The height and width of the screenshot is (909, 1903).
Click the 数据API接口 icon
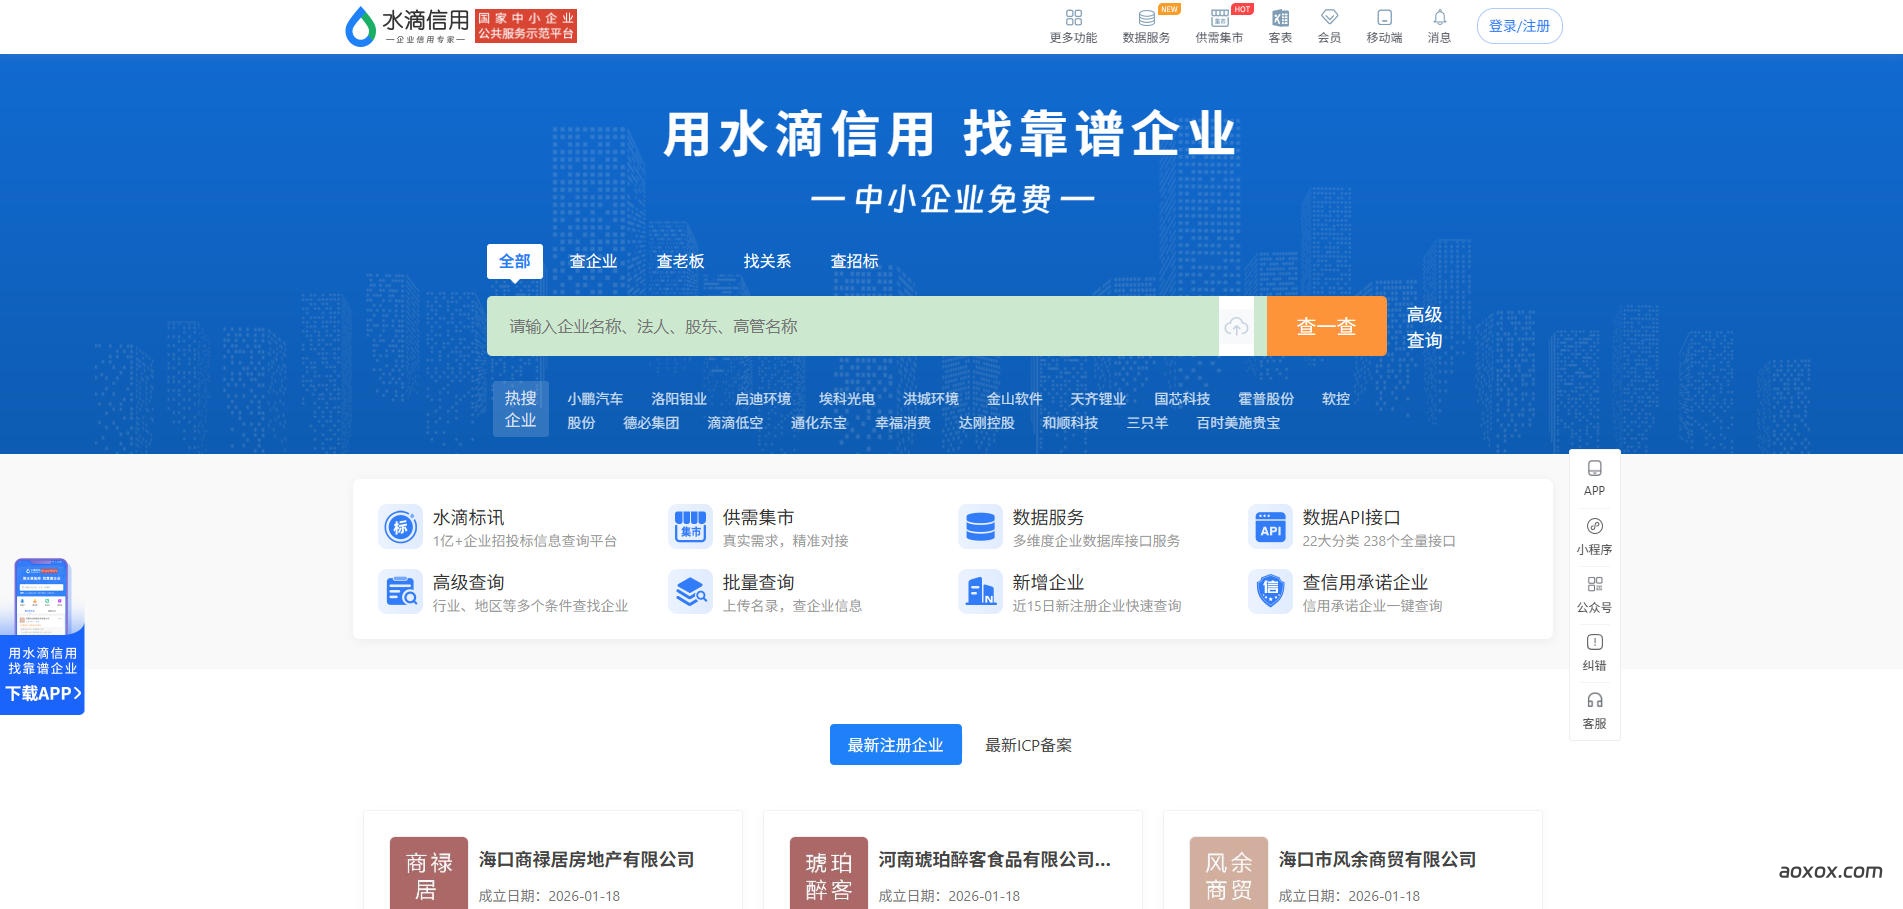point(1269,527)
